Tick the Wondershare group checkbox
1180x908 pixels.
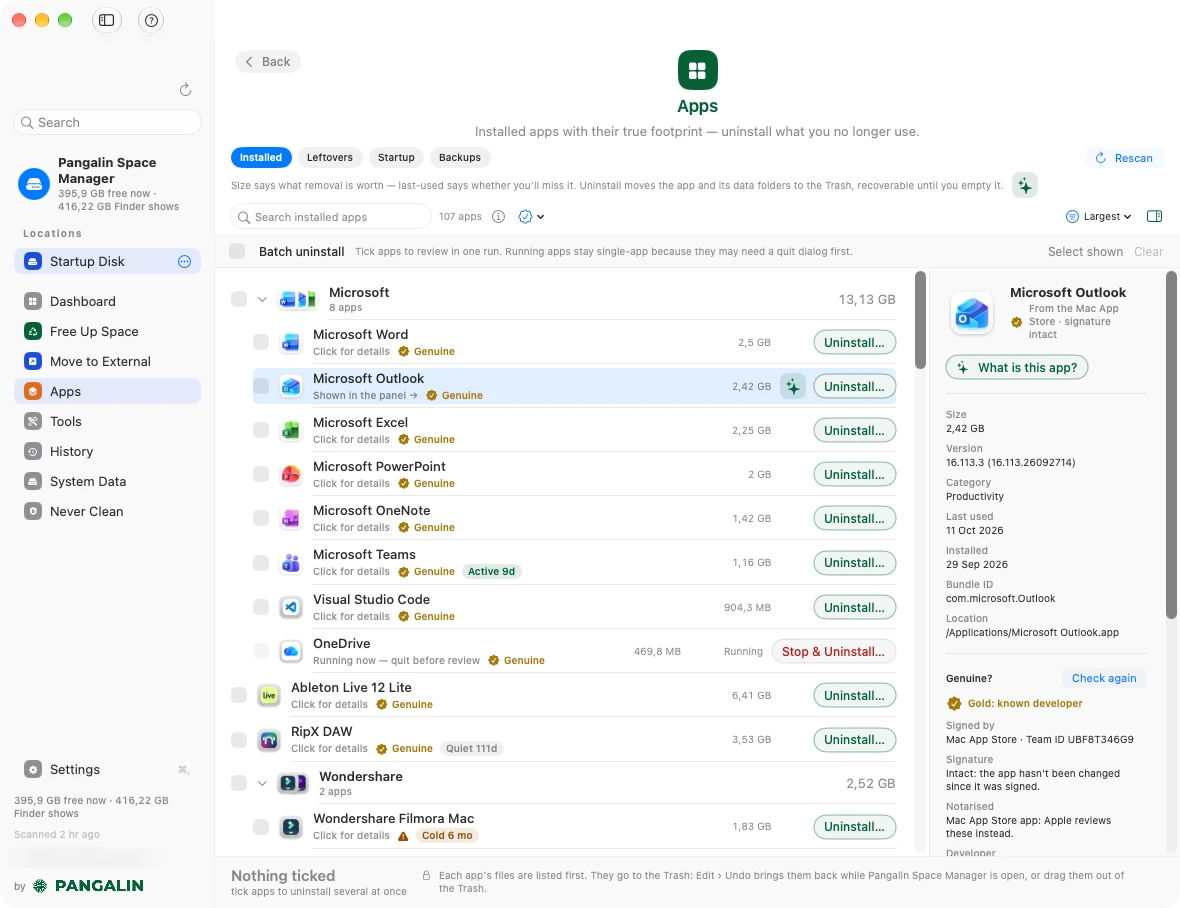pyautogui.click(x=239, y=783)
